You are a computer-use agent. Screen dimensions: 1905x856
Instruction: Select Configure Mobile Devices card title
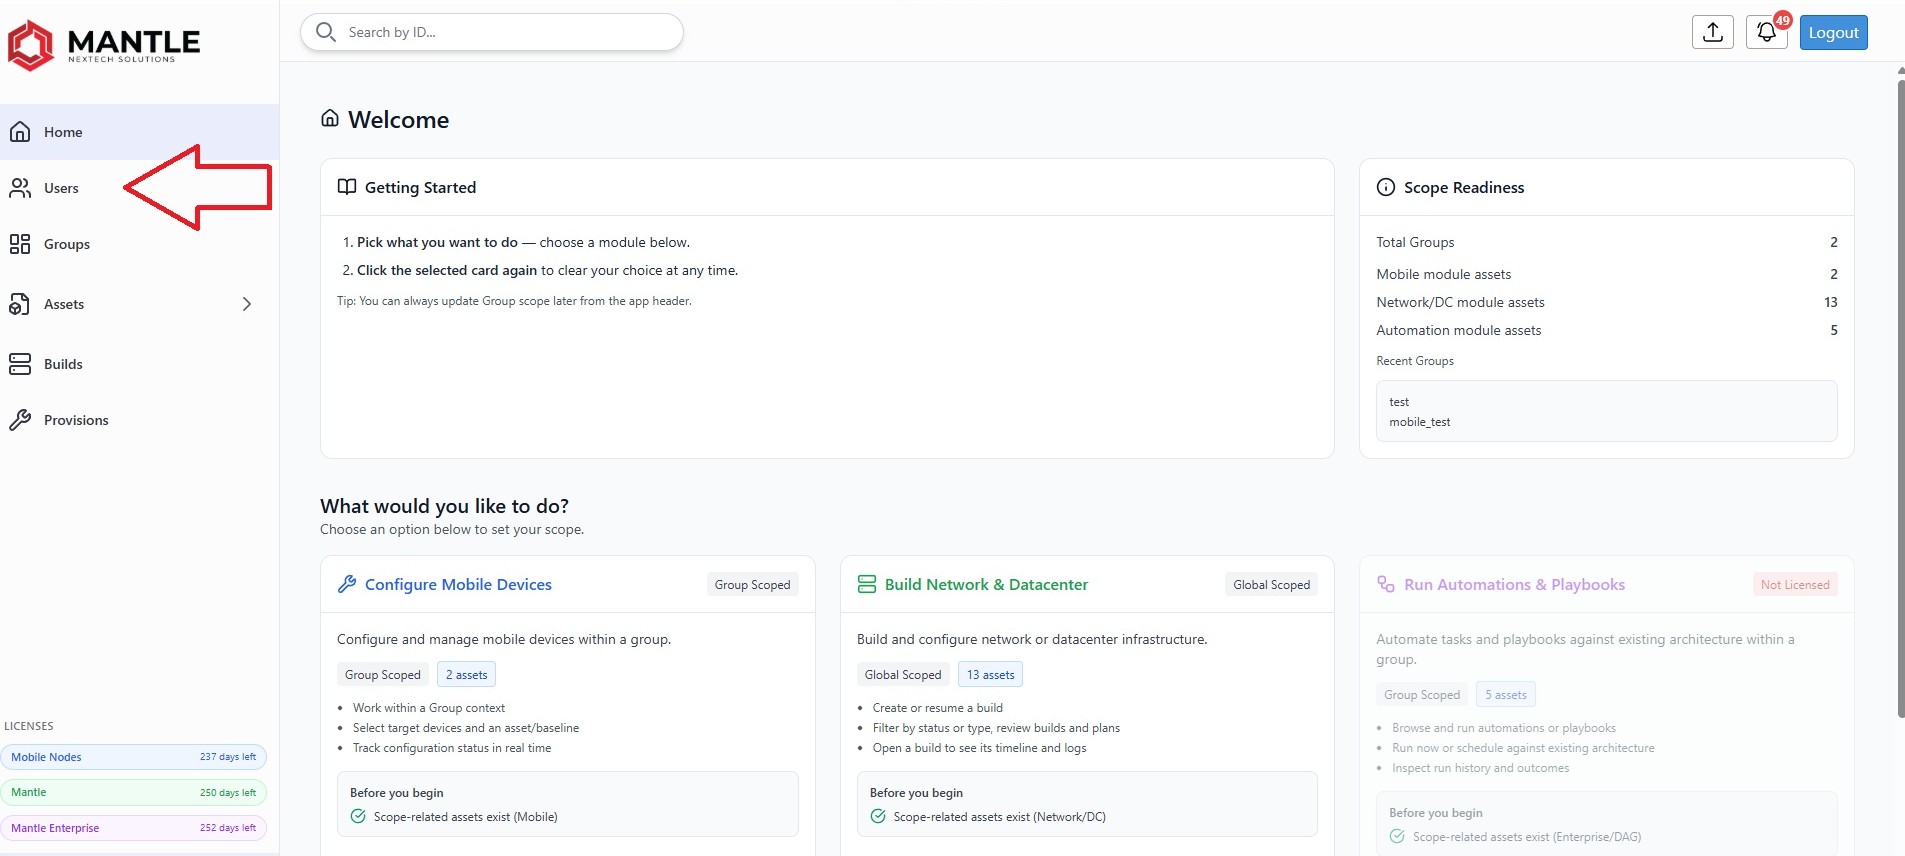458,584
